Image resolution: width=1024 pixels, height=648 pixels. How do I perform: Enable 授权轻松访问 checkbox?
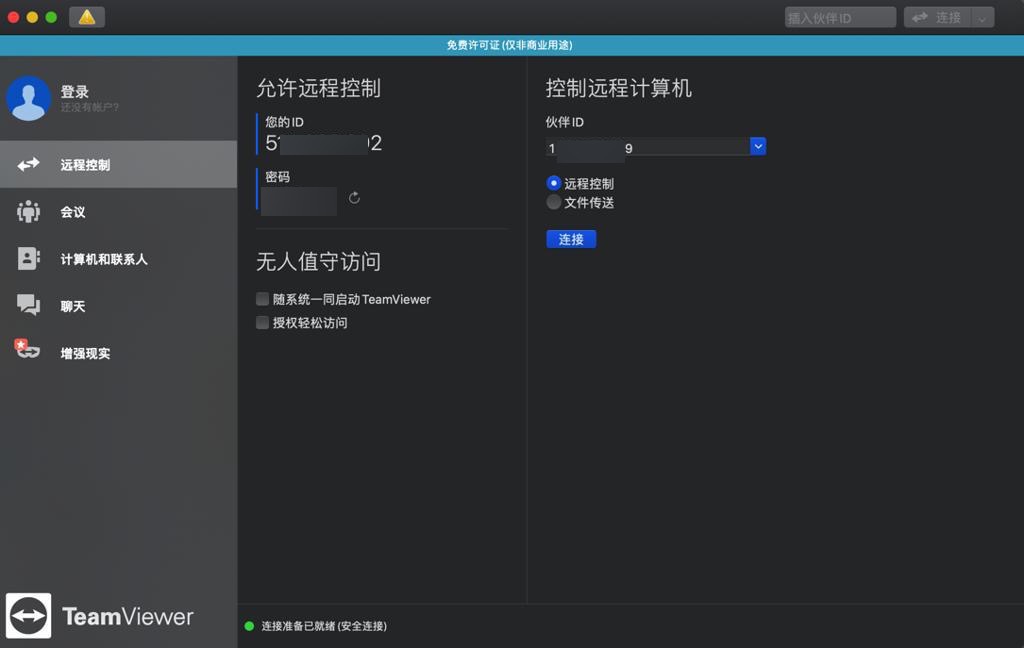[x=263, y=323]
